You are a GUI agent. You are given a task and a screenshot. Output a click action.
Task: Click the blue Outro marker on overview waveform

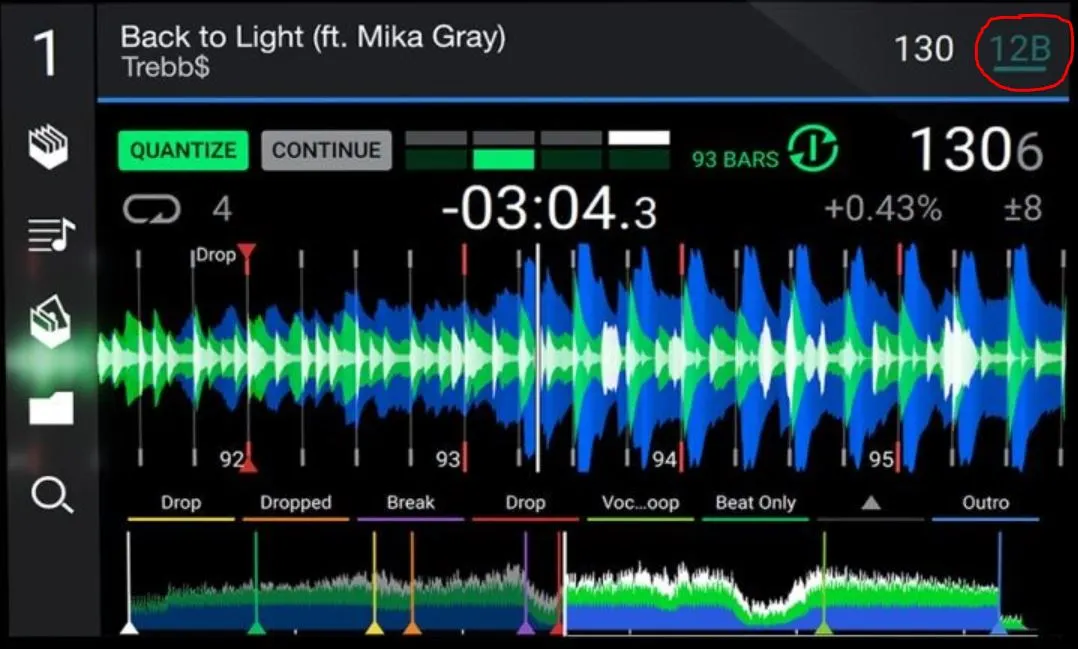(x=998, y=625)
